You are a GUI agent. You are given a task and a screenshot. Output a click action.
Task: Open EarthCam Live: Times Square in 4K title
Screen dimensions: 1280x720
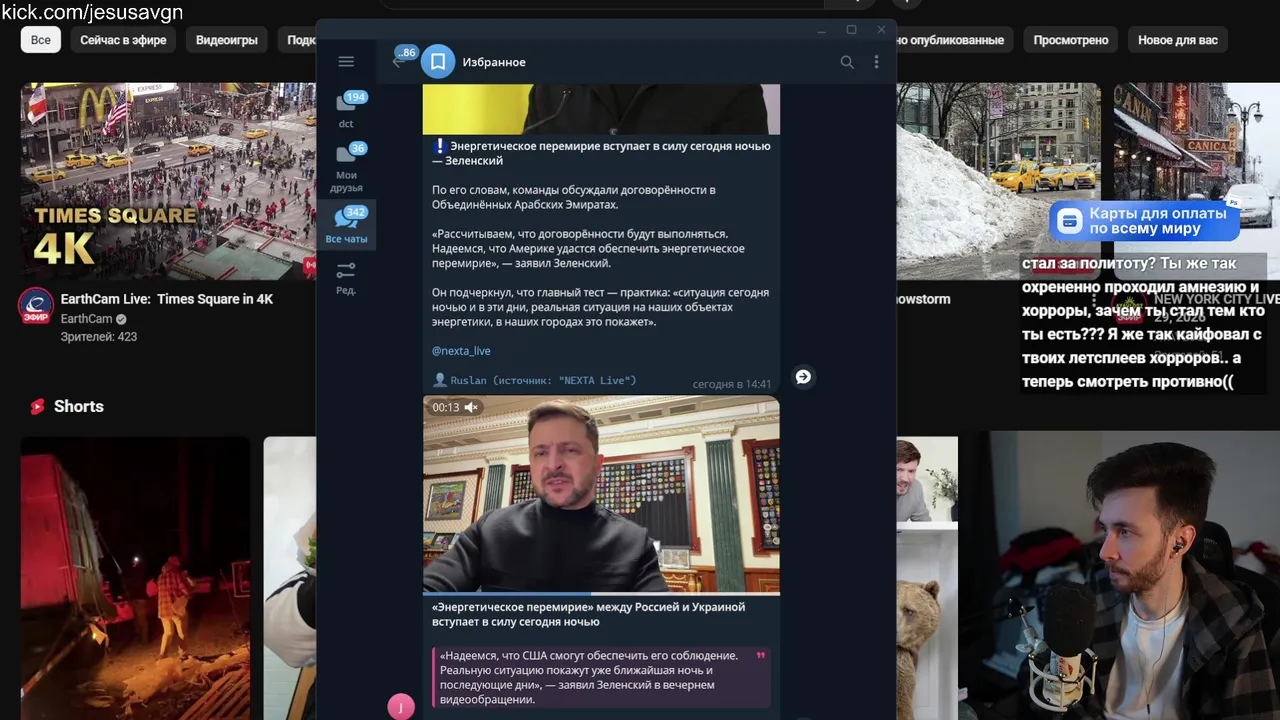click(167, 299)
